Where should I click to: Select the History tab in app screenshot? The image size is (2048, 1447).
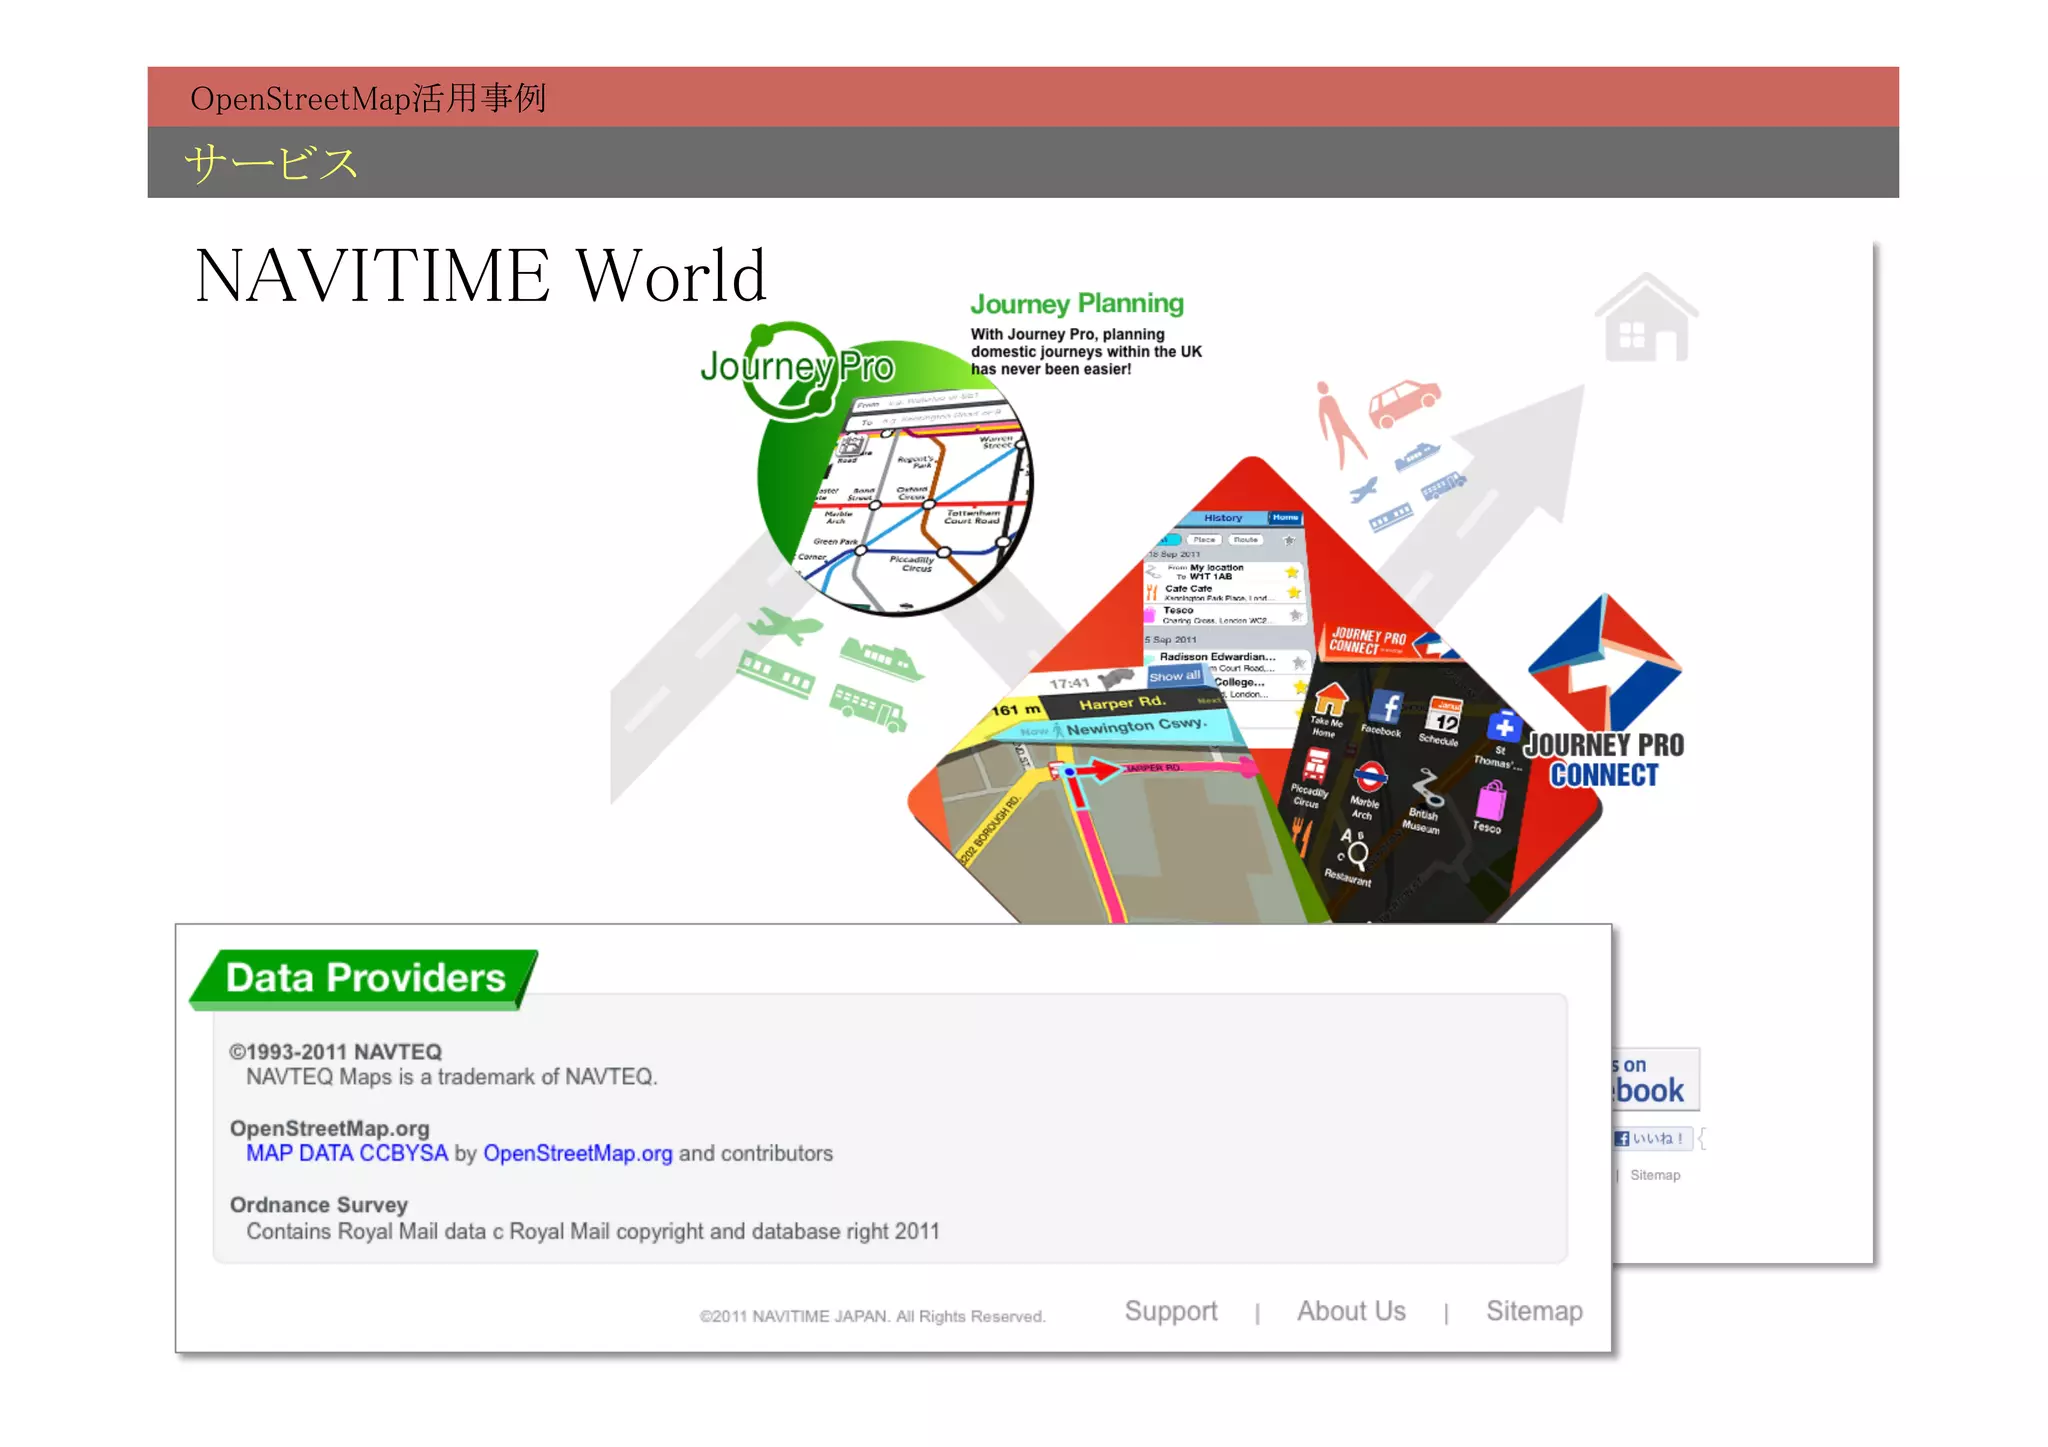pyautogui.click(x=1223, y=518)
